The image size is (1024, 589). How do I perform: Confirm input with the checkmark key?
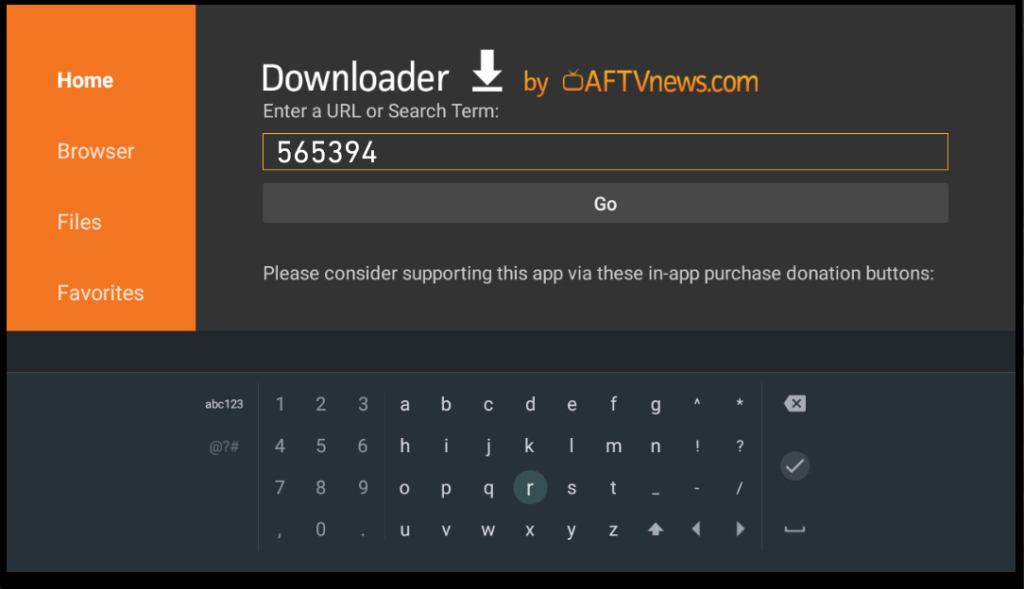(x=795, y=466)
